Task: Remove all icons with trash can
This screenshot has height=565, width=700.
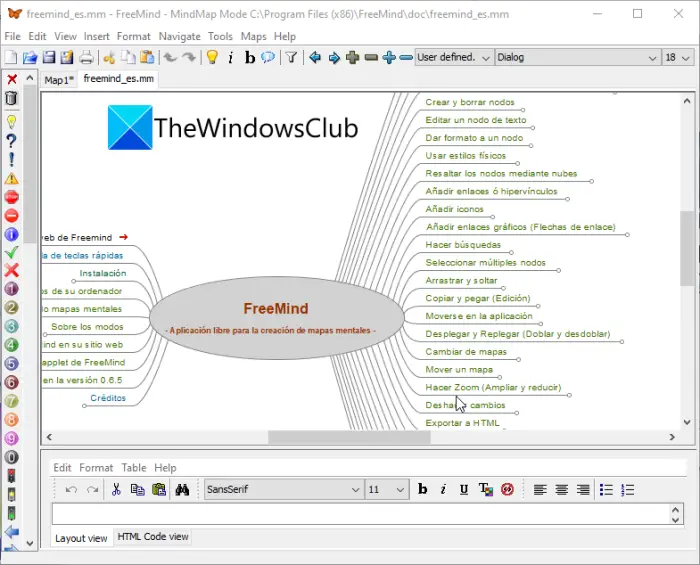Action: tap(12, 98)
